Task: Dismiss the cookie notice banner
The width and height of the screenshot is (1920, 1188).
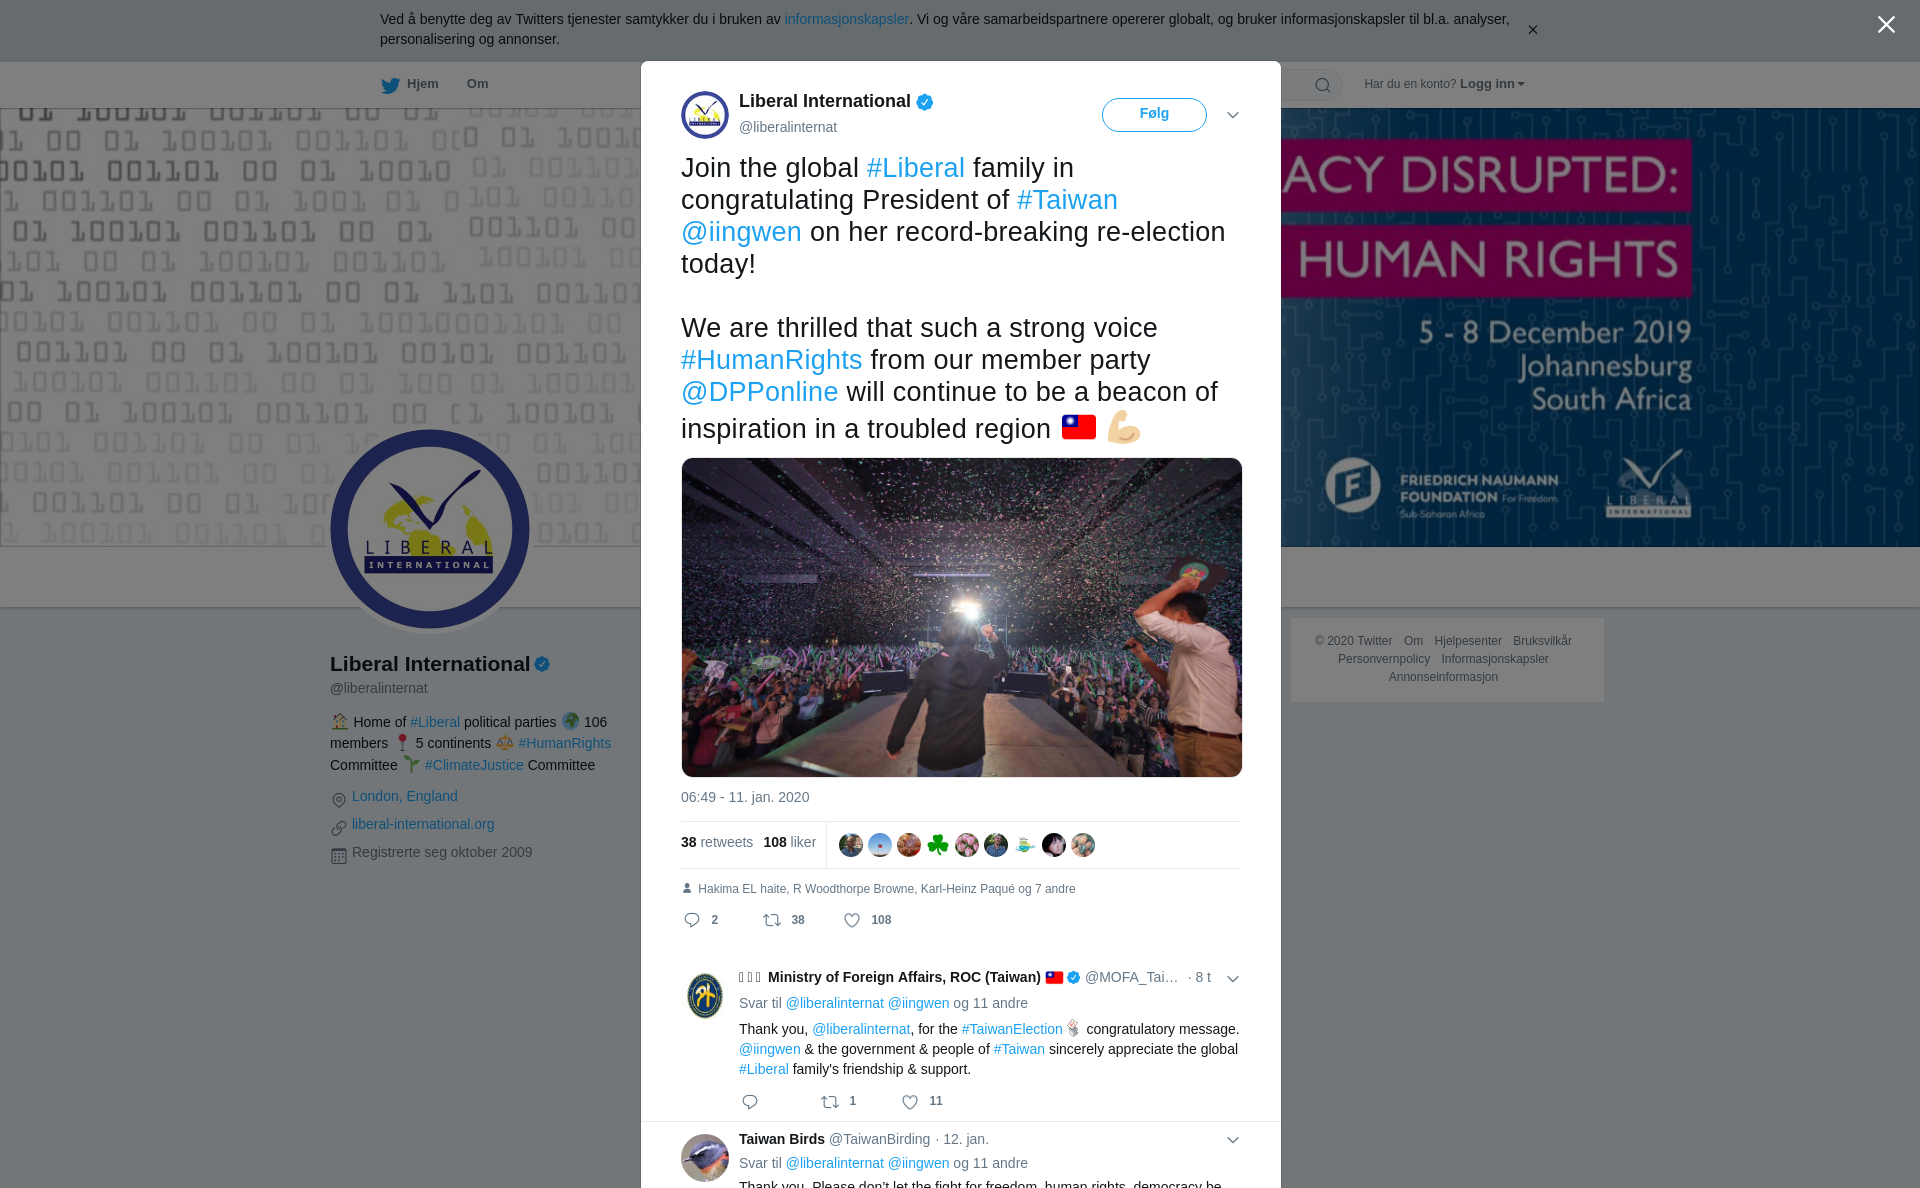Action: 1532,30
